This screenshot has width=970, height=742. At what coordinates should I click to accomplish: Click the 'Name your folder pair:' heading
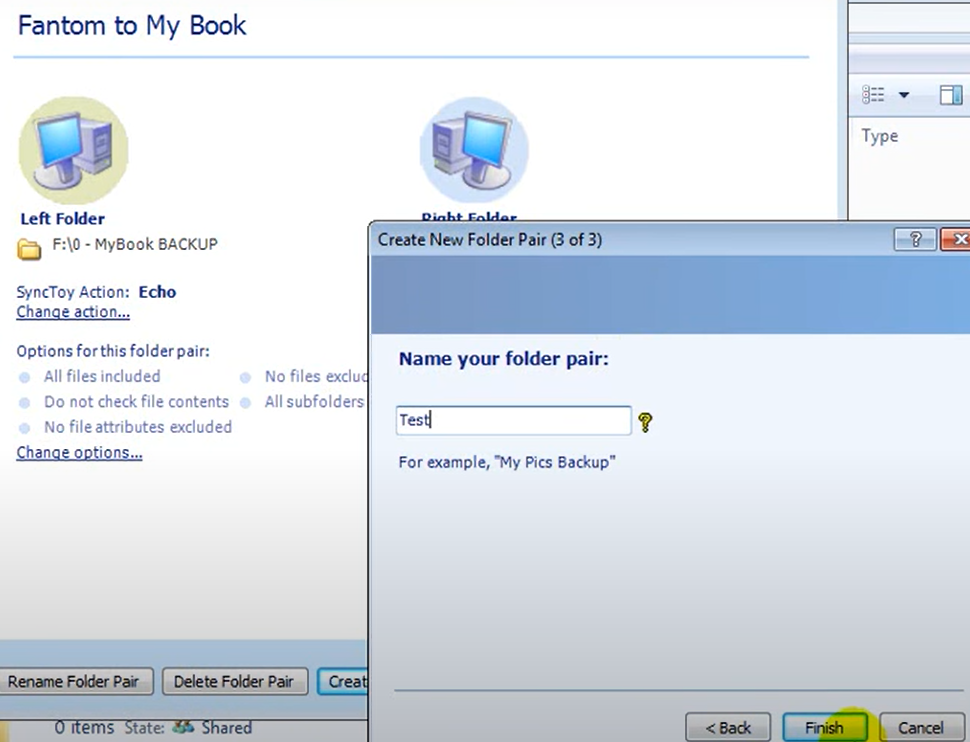(x=504, y=359)
